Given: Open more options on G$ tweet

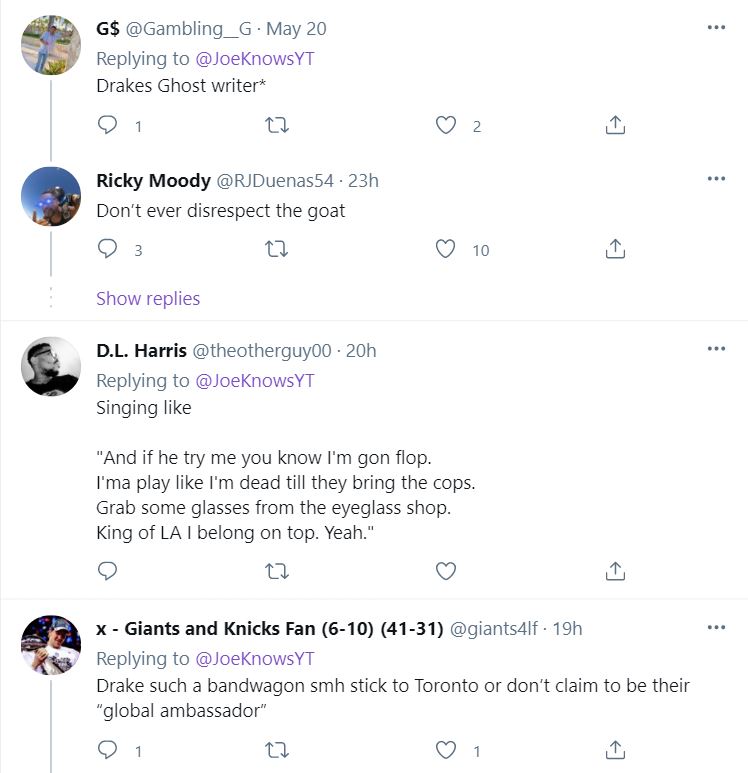Looking at the screenshot, I should 716,28.
